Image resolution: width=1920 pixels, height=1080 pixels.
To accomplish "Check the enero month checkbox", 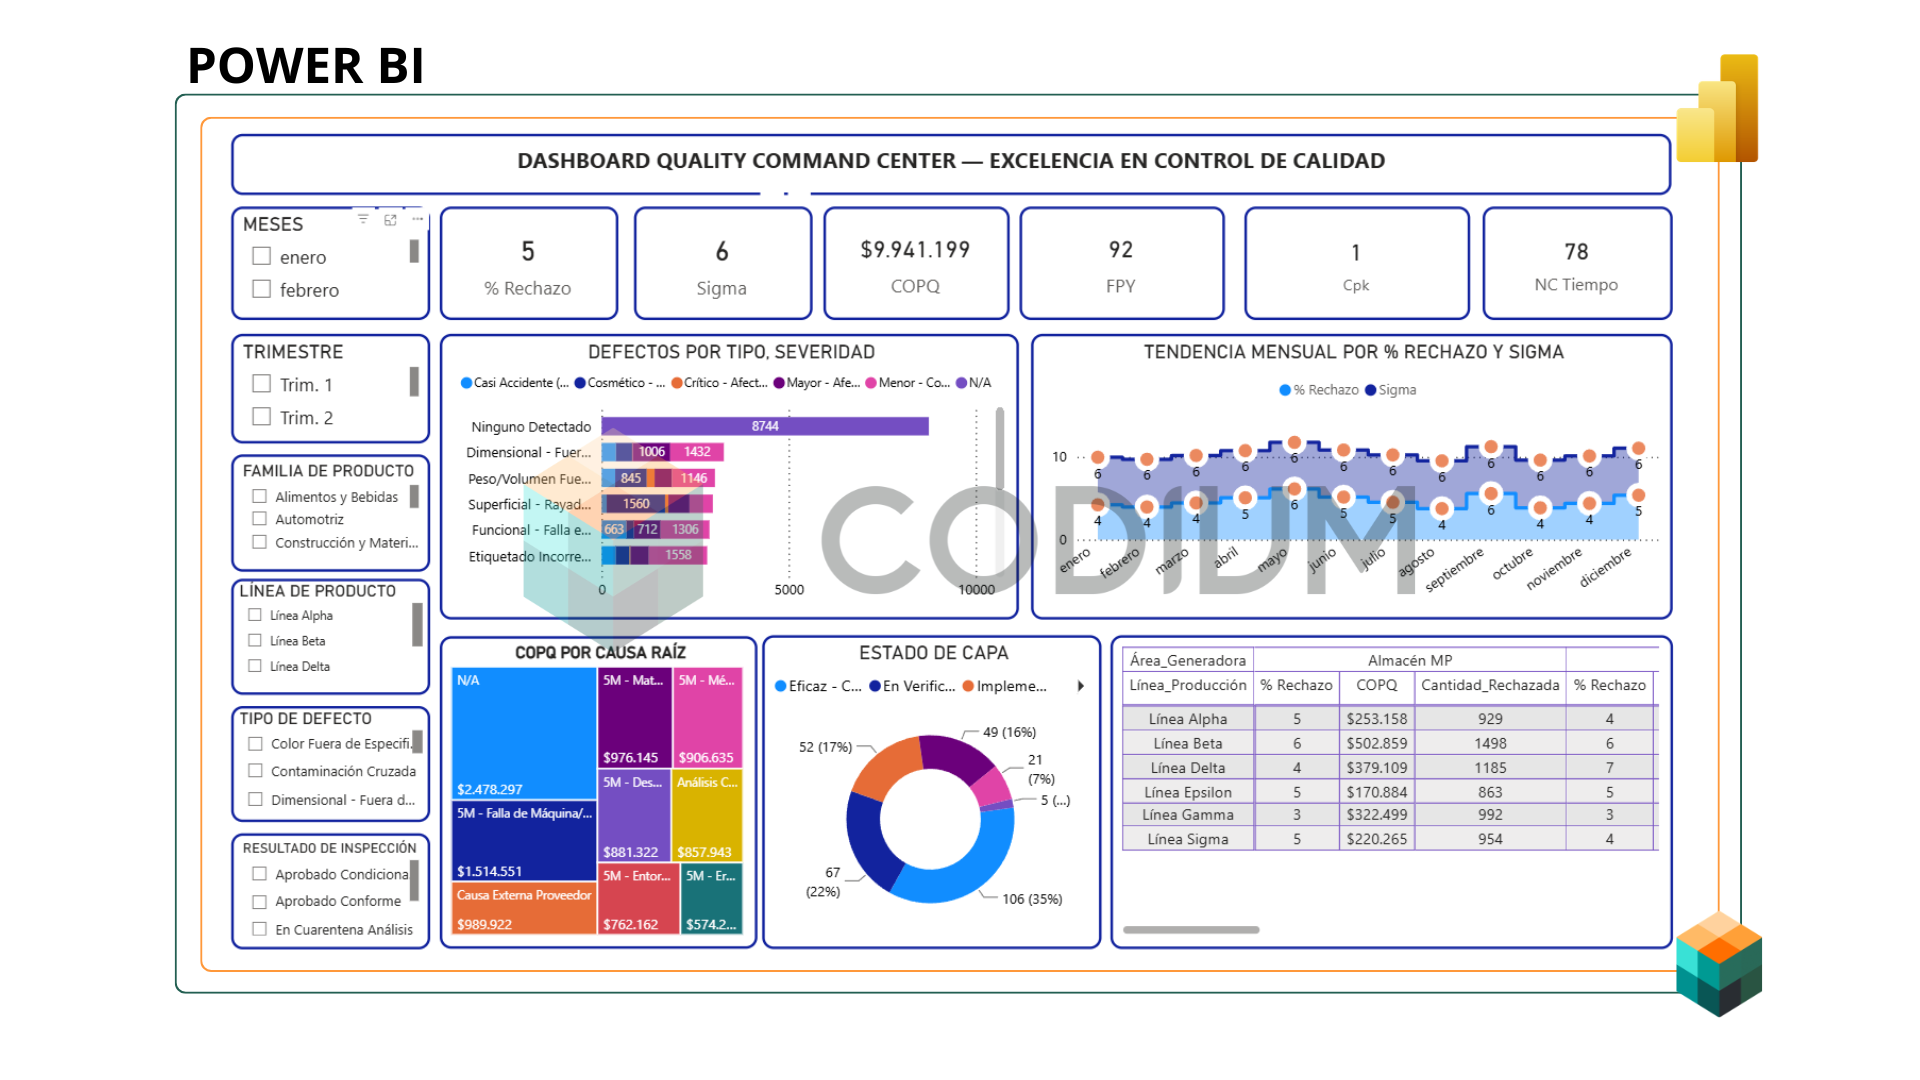I will click(262, 256).
